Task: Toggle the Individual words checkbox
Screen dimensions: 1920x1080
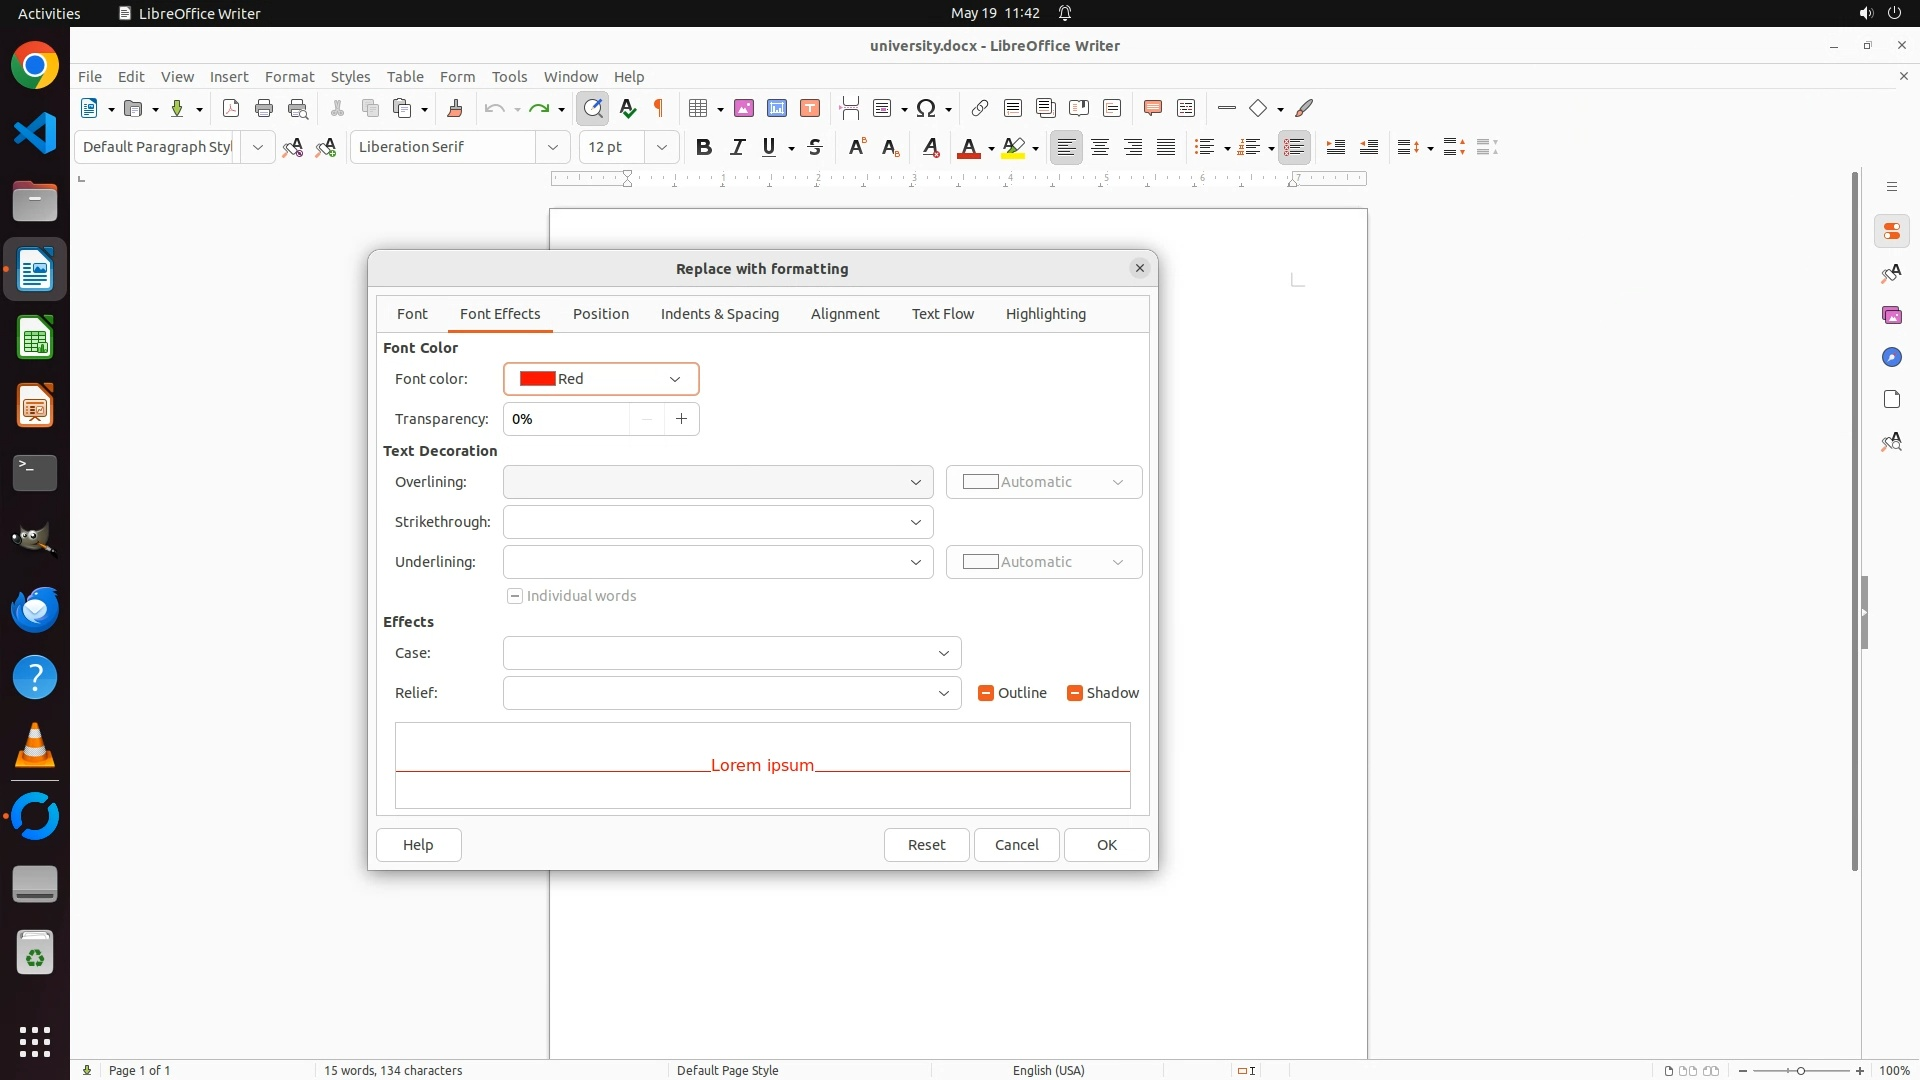Action: (x=515, y=596)
